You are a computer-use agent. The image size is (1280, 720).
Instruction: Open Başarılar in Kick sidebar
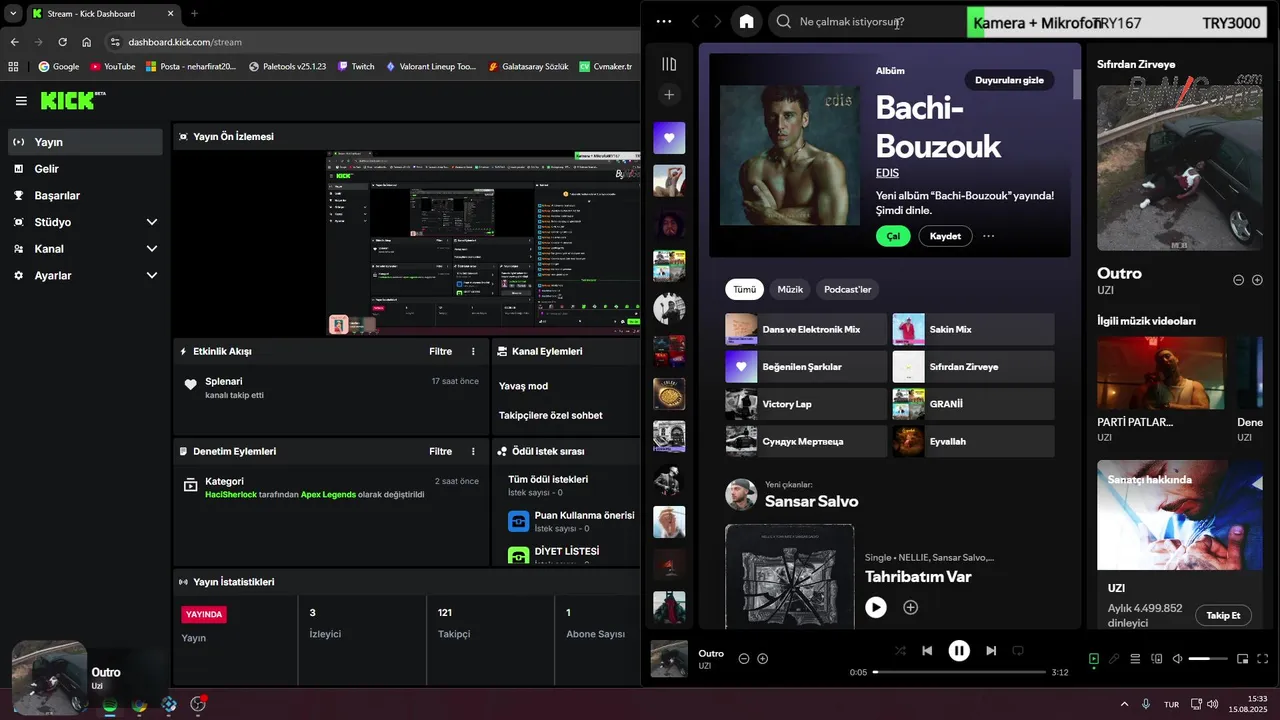[85, 196]
